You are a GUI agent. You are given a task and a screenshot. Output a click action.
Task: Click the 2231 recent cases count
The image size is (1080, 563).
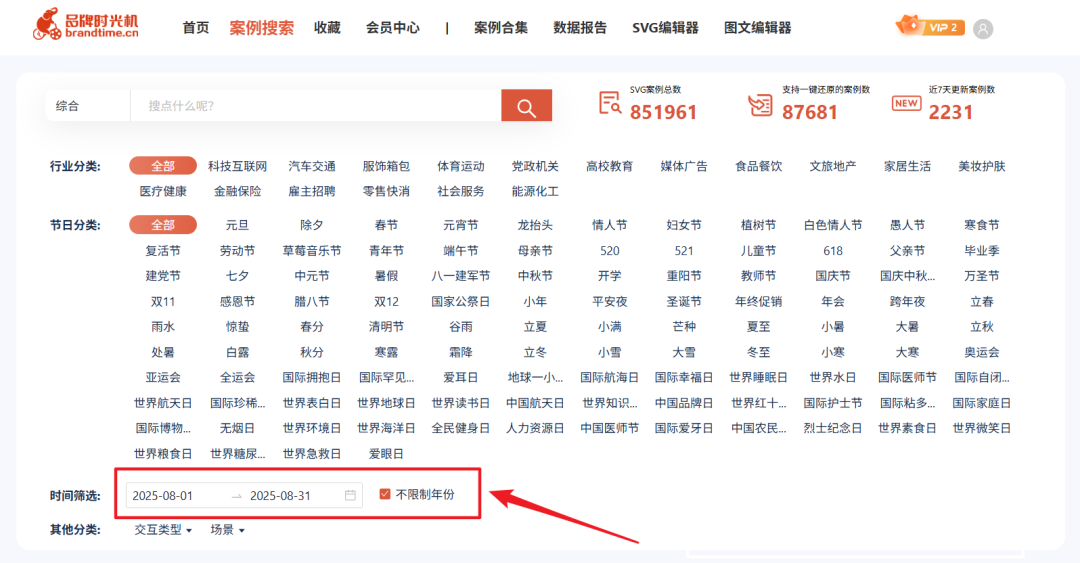(951, 112)
